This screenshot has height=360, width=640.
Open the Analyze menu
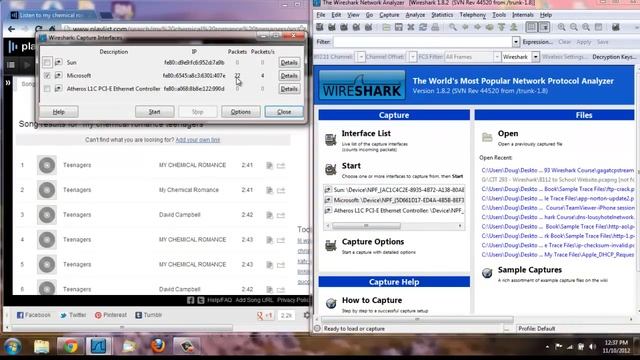415,15
